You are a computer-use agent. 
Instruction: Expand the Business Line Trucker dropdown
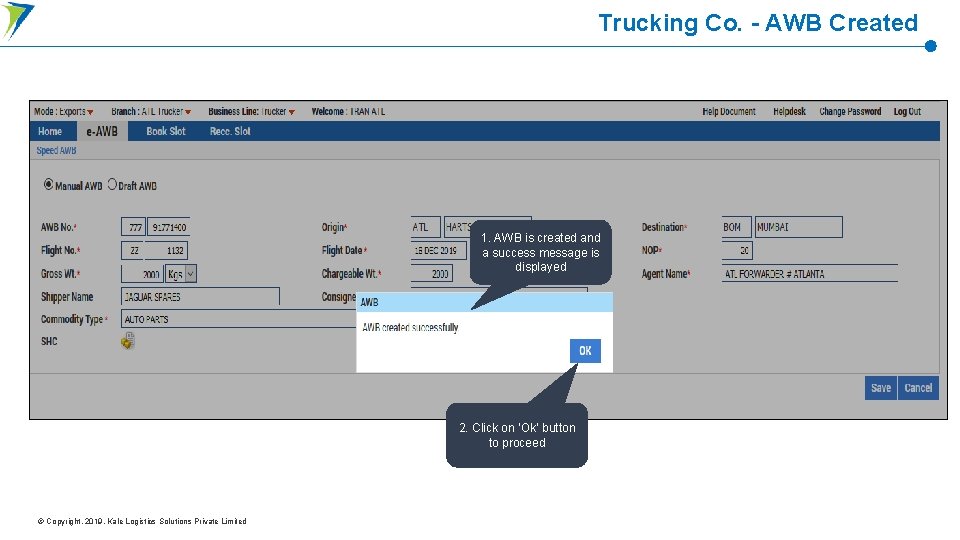[291, 112]
